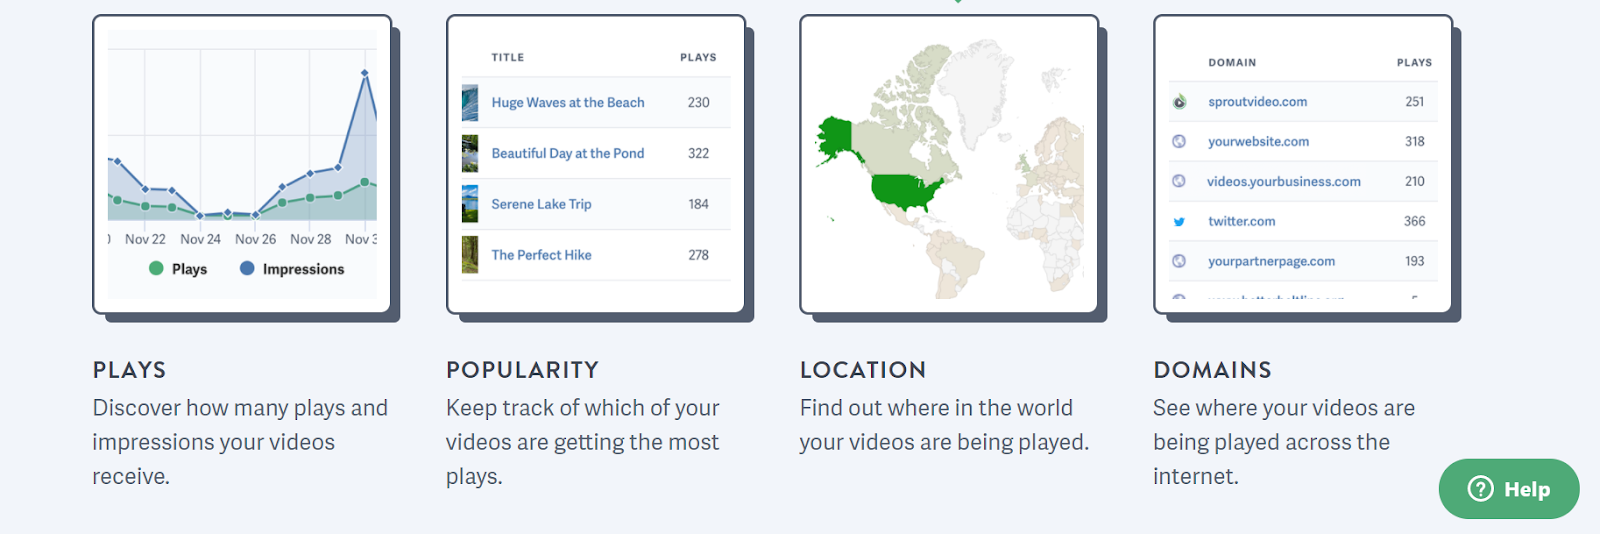Click the highlighted United States on map

[905, 191]
